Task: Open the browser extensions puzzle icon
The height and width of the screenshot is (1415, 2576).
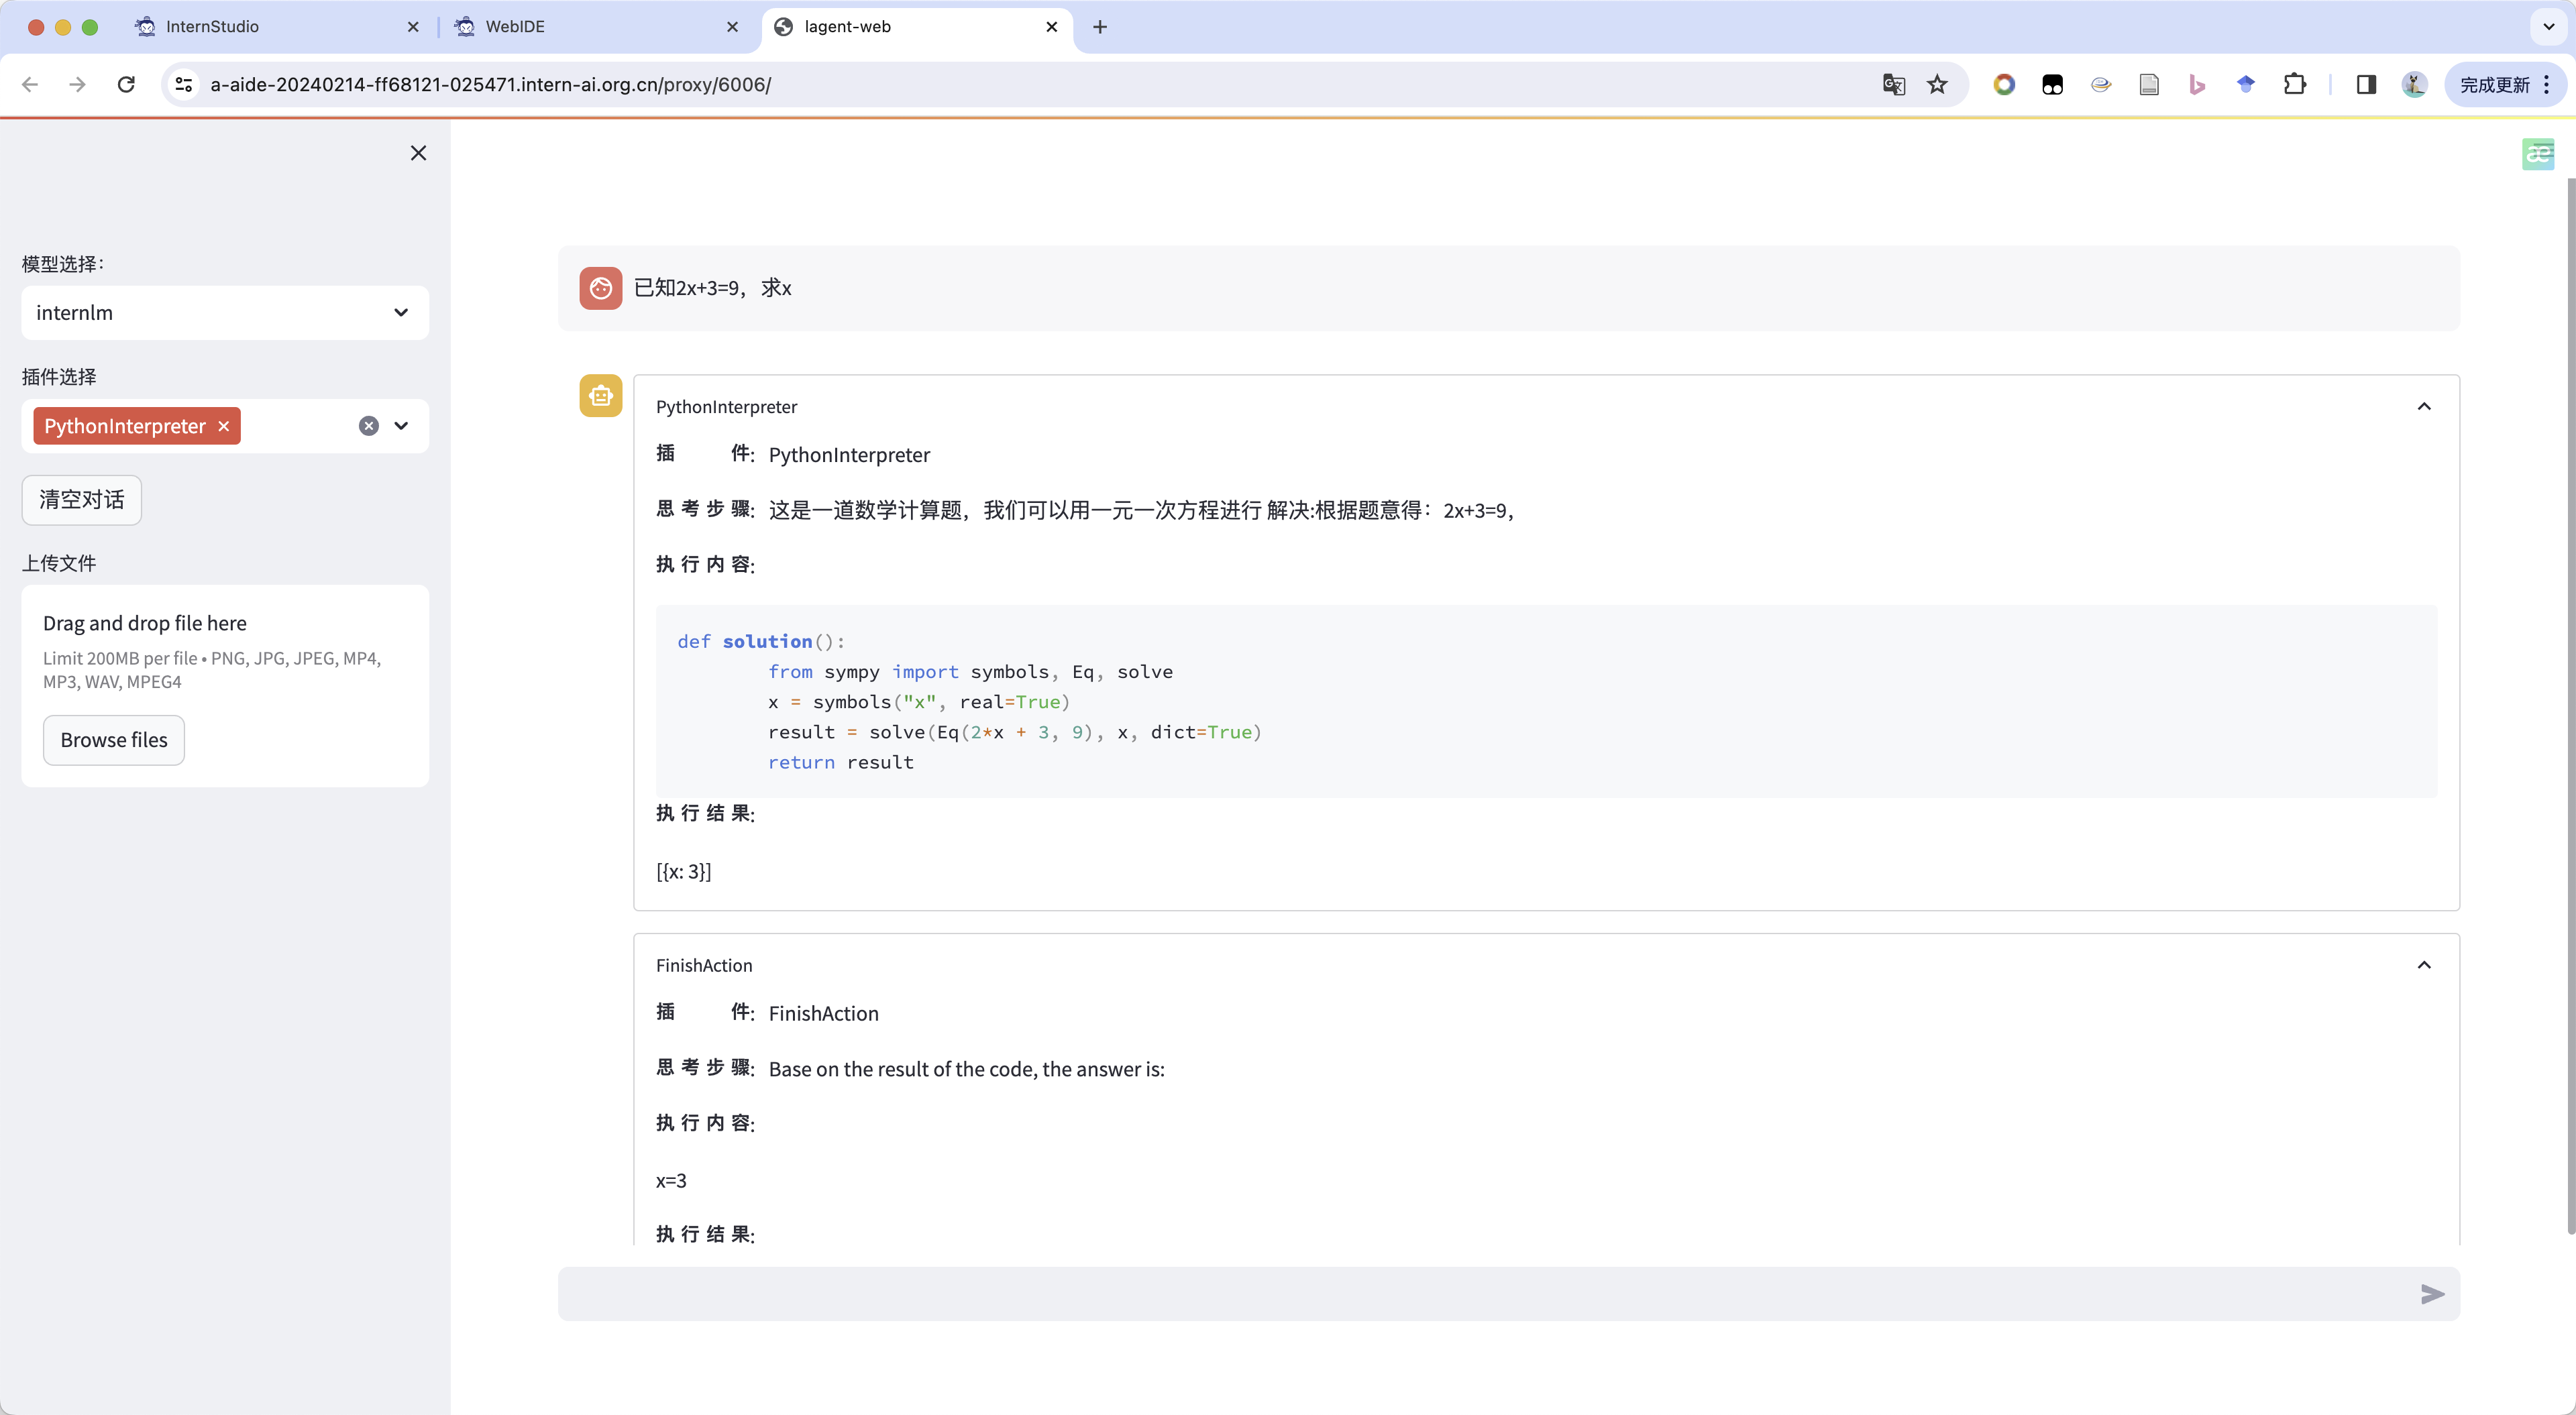Action: 2295,85
